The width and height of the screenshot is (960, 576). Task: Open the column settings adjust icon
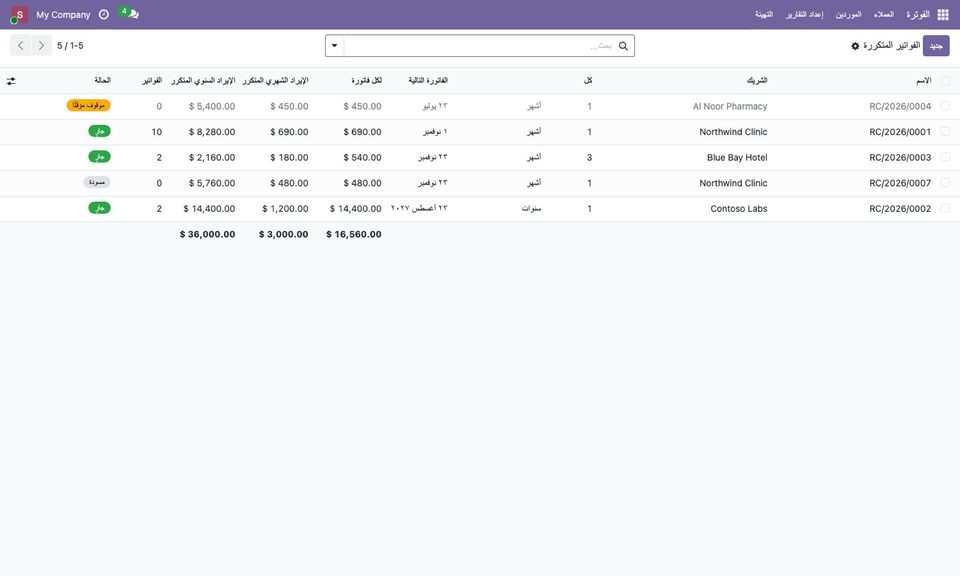click(11, 81)
